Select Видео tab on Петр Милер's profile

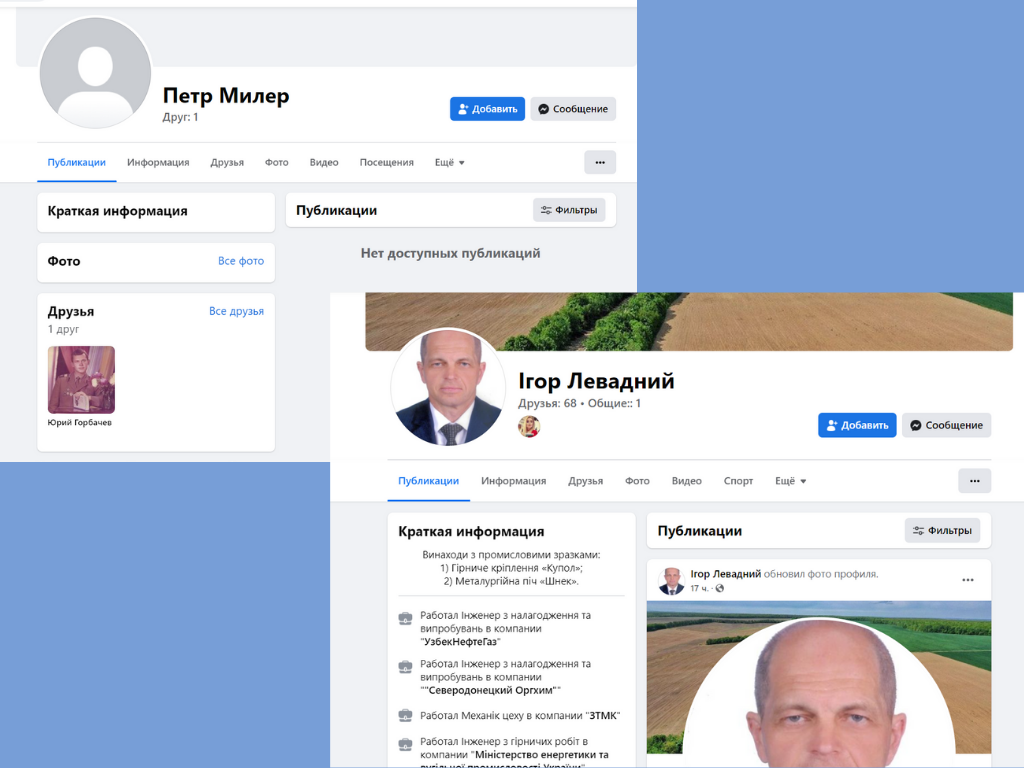tap(324, 163)
